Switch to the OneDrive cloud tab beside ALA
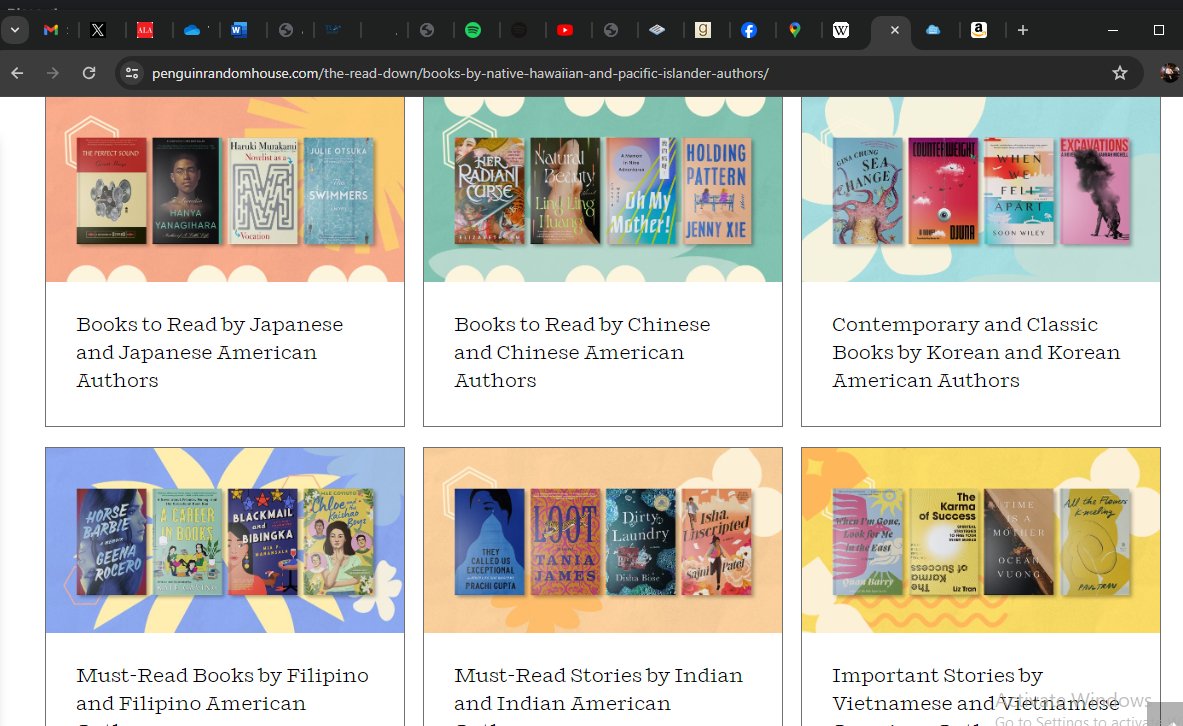 click(x=192, y=30)
